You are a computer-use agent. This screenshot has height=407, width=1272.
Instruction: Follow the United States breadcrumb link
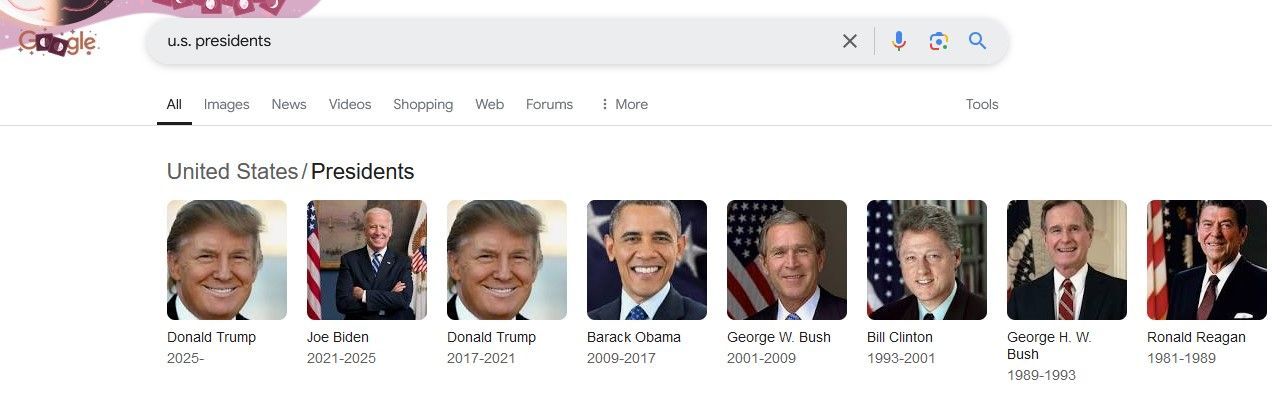point(232,171)
